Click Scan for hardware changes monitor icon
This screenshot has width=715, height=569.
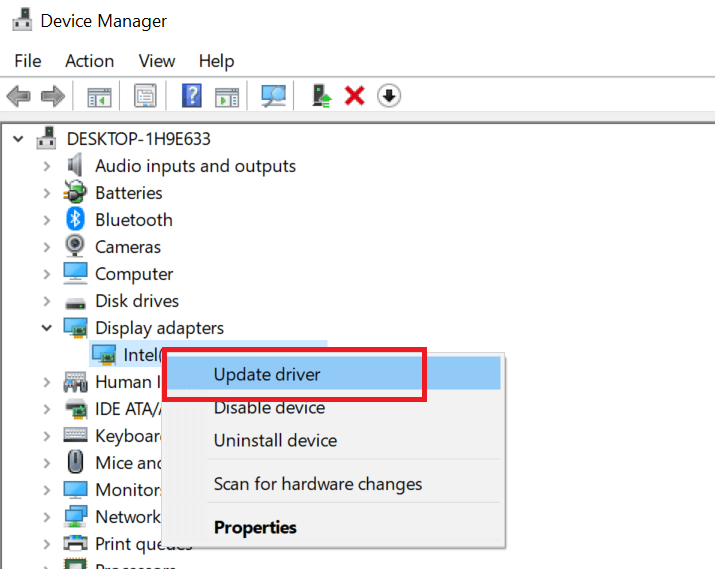[x=273, y=96]
